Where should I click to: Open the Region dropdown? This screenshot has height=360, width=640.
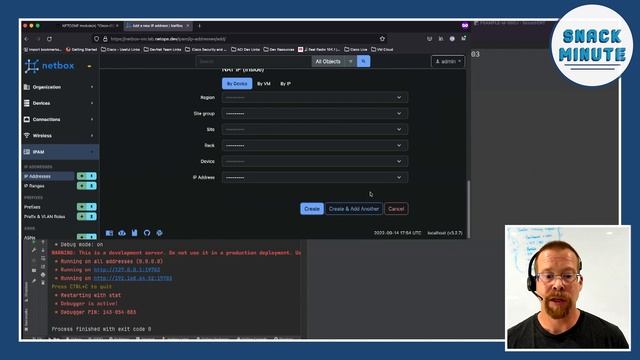click(315, 98)
